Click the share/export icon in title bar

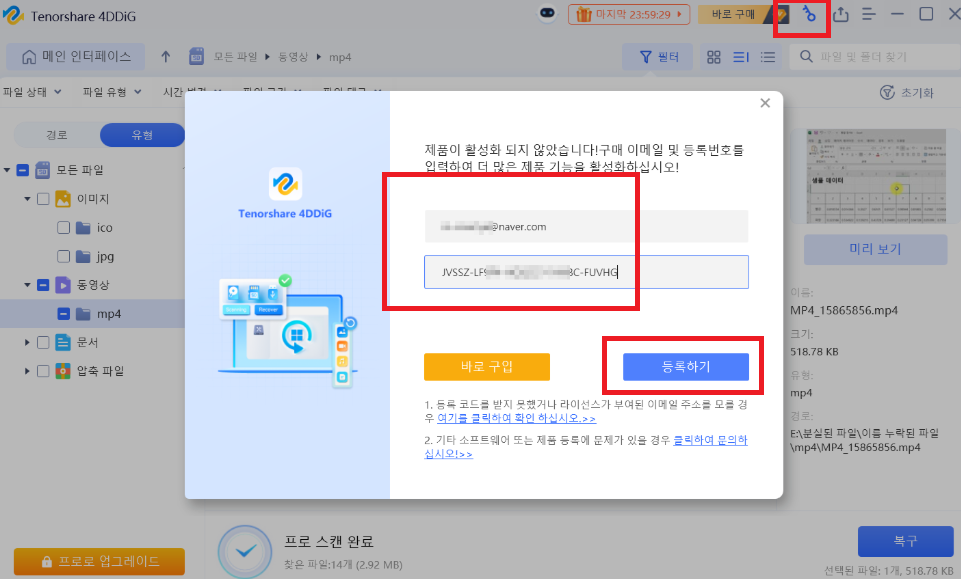841,14
